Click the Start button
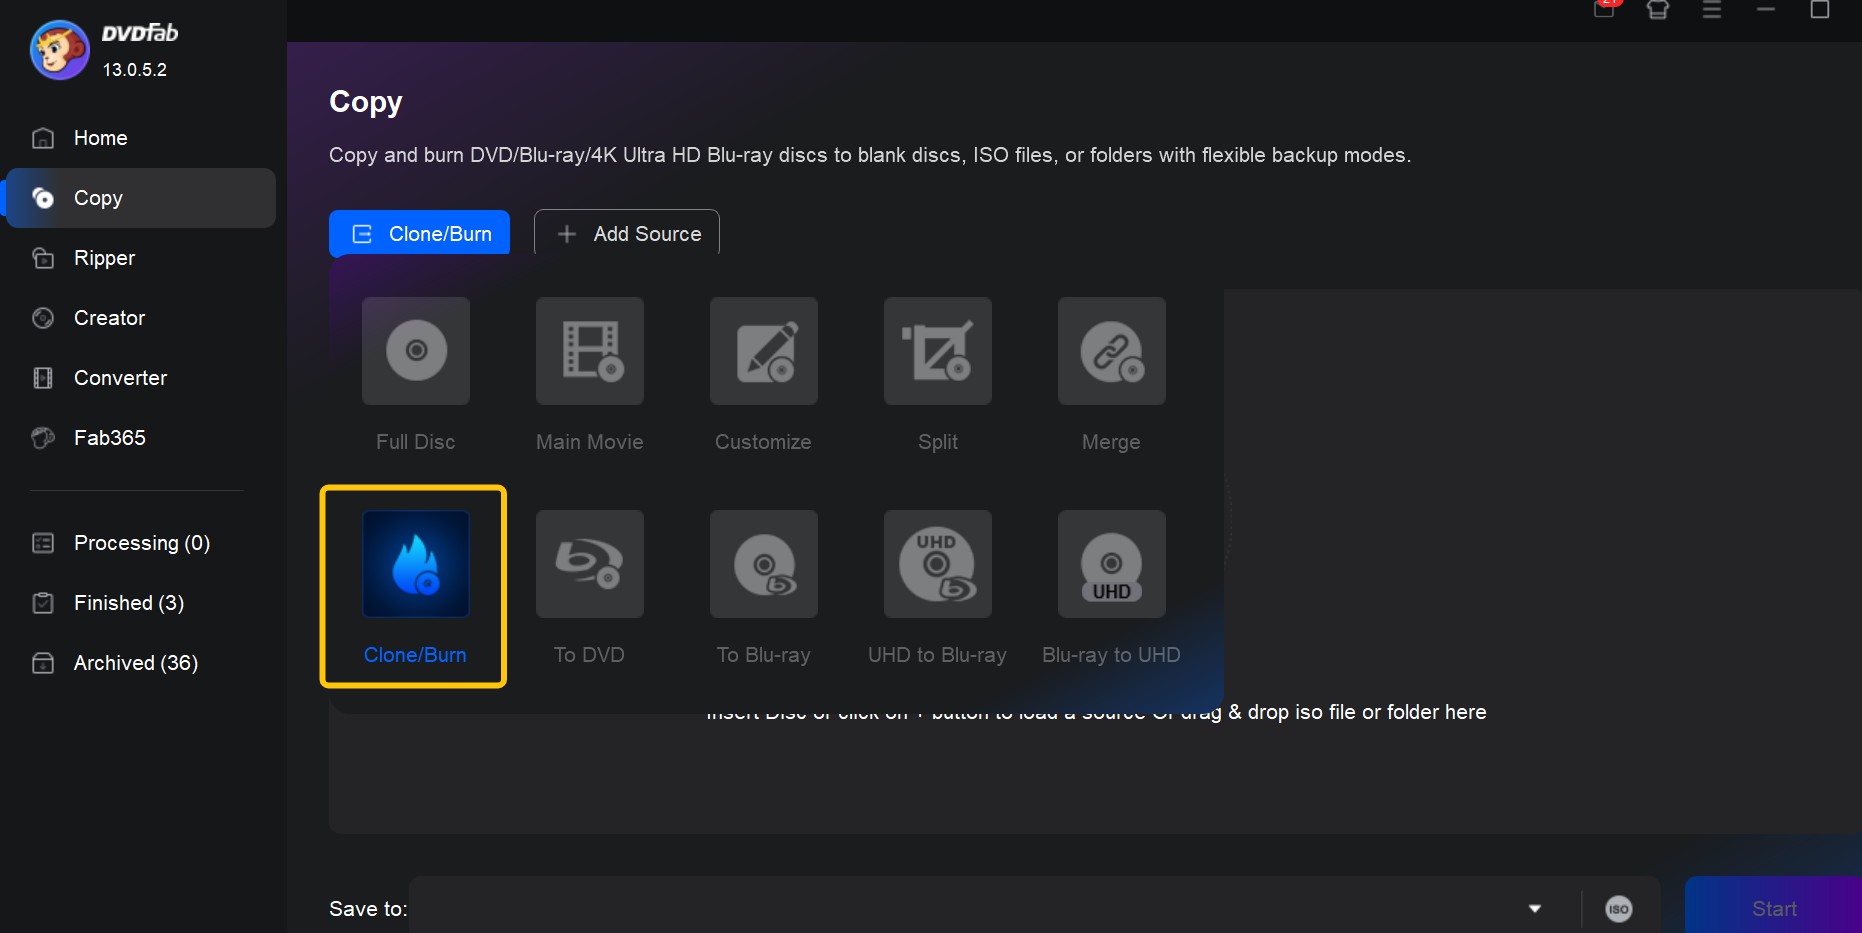Viewport: 1862px width, 933px height. point(1773,908)
